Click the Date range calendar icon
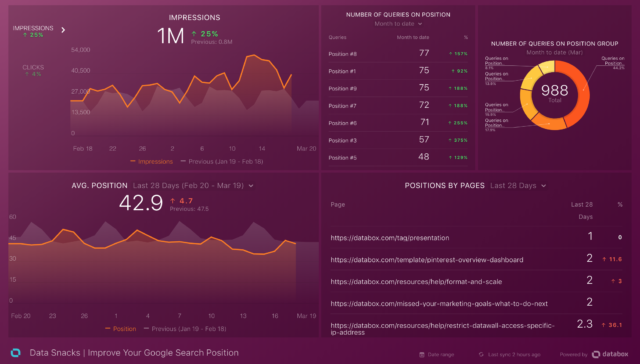This screenshot has height=364, width=640. [422, 355]
